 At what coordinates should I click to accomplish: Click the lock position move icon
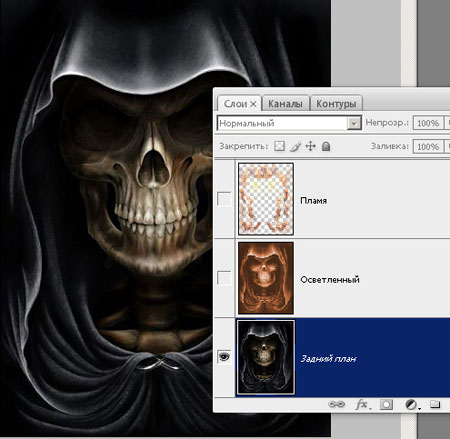310,146
